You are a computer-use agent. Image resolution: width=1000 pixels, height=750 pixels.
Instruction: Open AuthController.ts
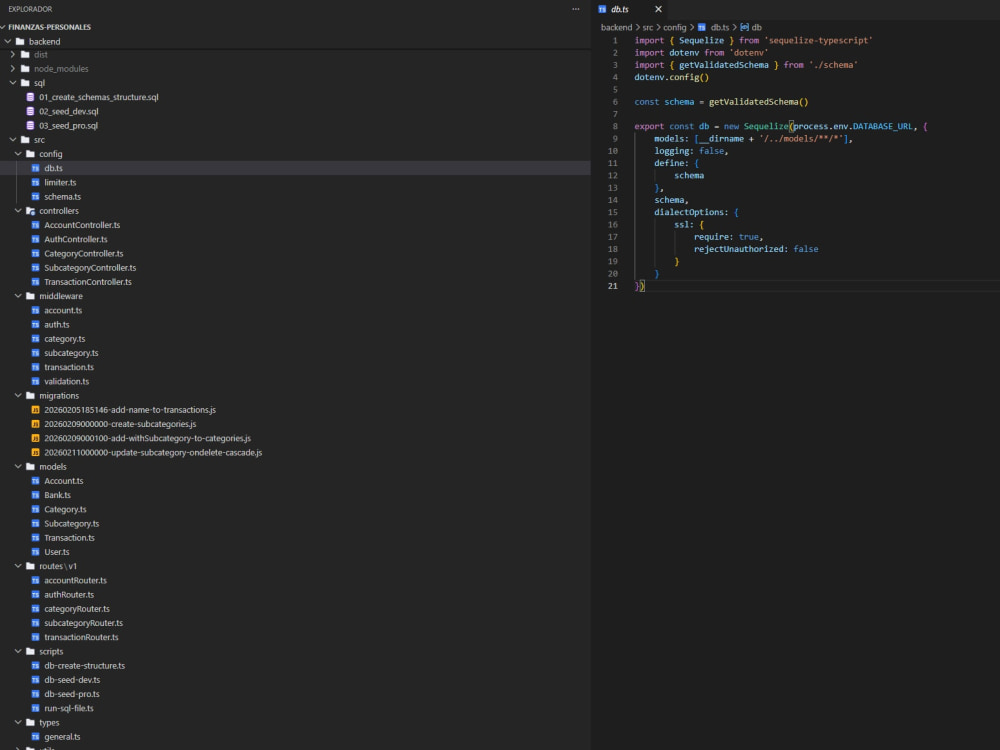[75, 239]
